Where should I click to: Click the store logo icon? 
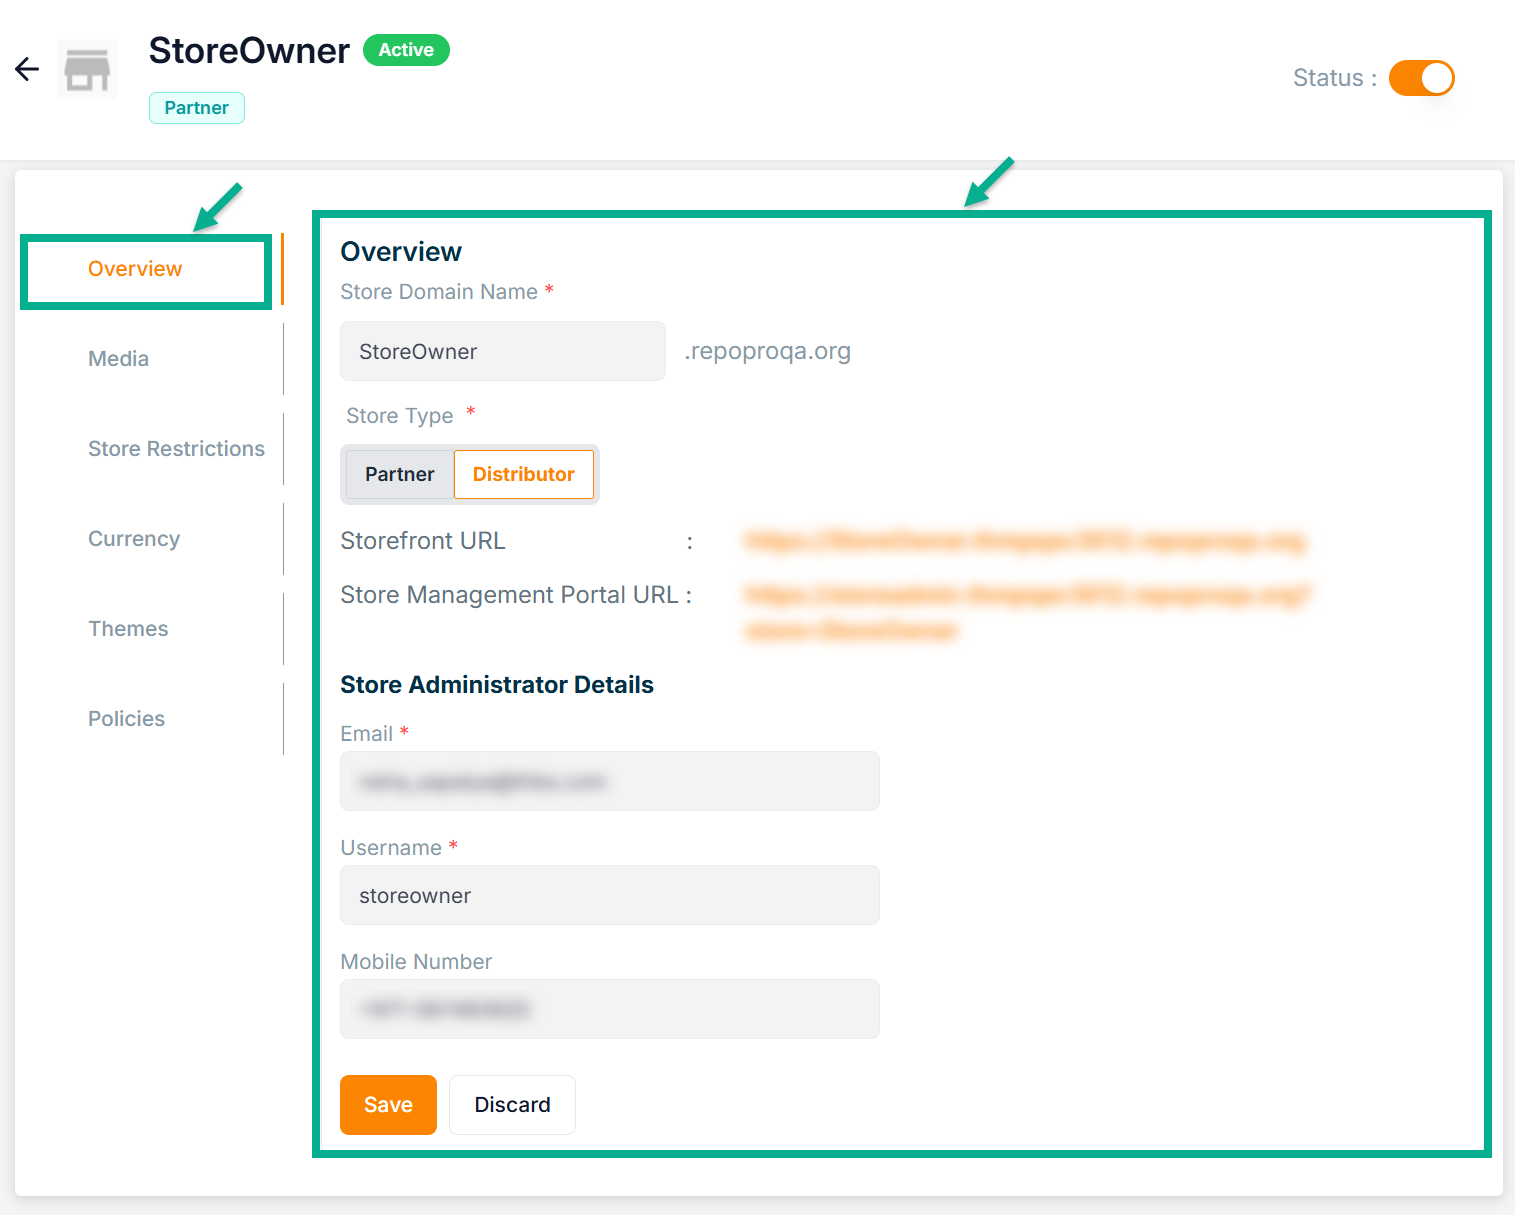tap(87, 70)
